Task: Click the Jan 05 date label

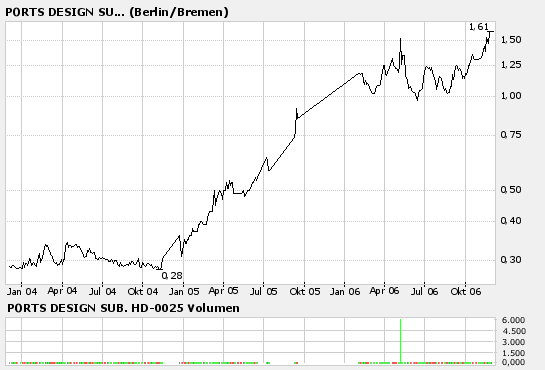Action: pos(184,291)
